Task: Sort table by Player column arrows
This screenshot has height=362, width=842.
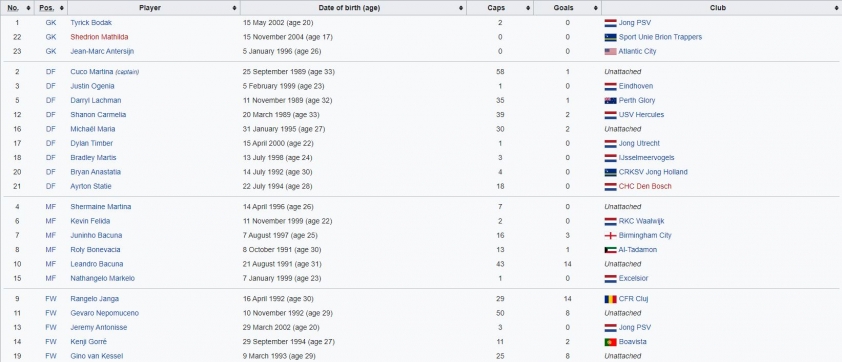Action: click(235, 8)
